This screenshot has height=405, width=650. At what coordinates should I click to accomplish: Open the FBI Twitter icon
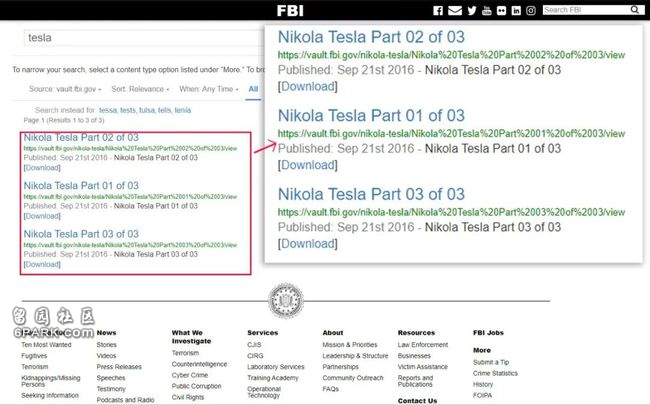(x=472, y=10)
